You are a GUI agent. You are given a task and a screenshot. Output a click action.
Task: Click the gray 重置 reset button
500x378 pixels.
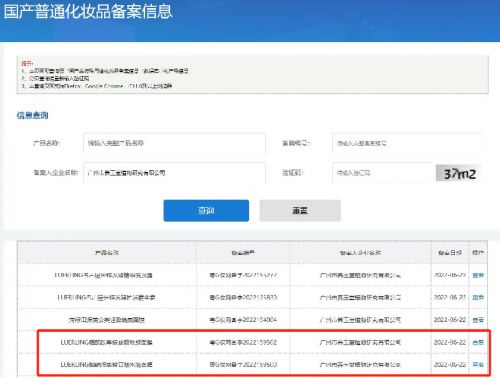pyautogui.click(x=300, y=210)
